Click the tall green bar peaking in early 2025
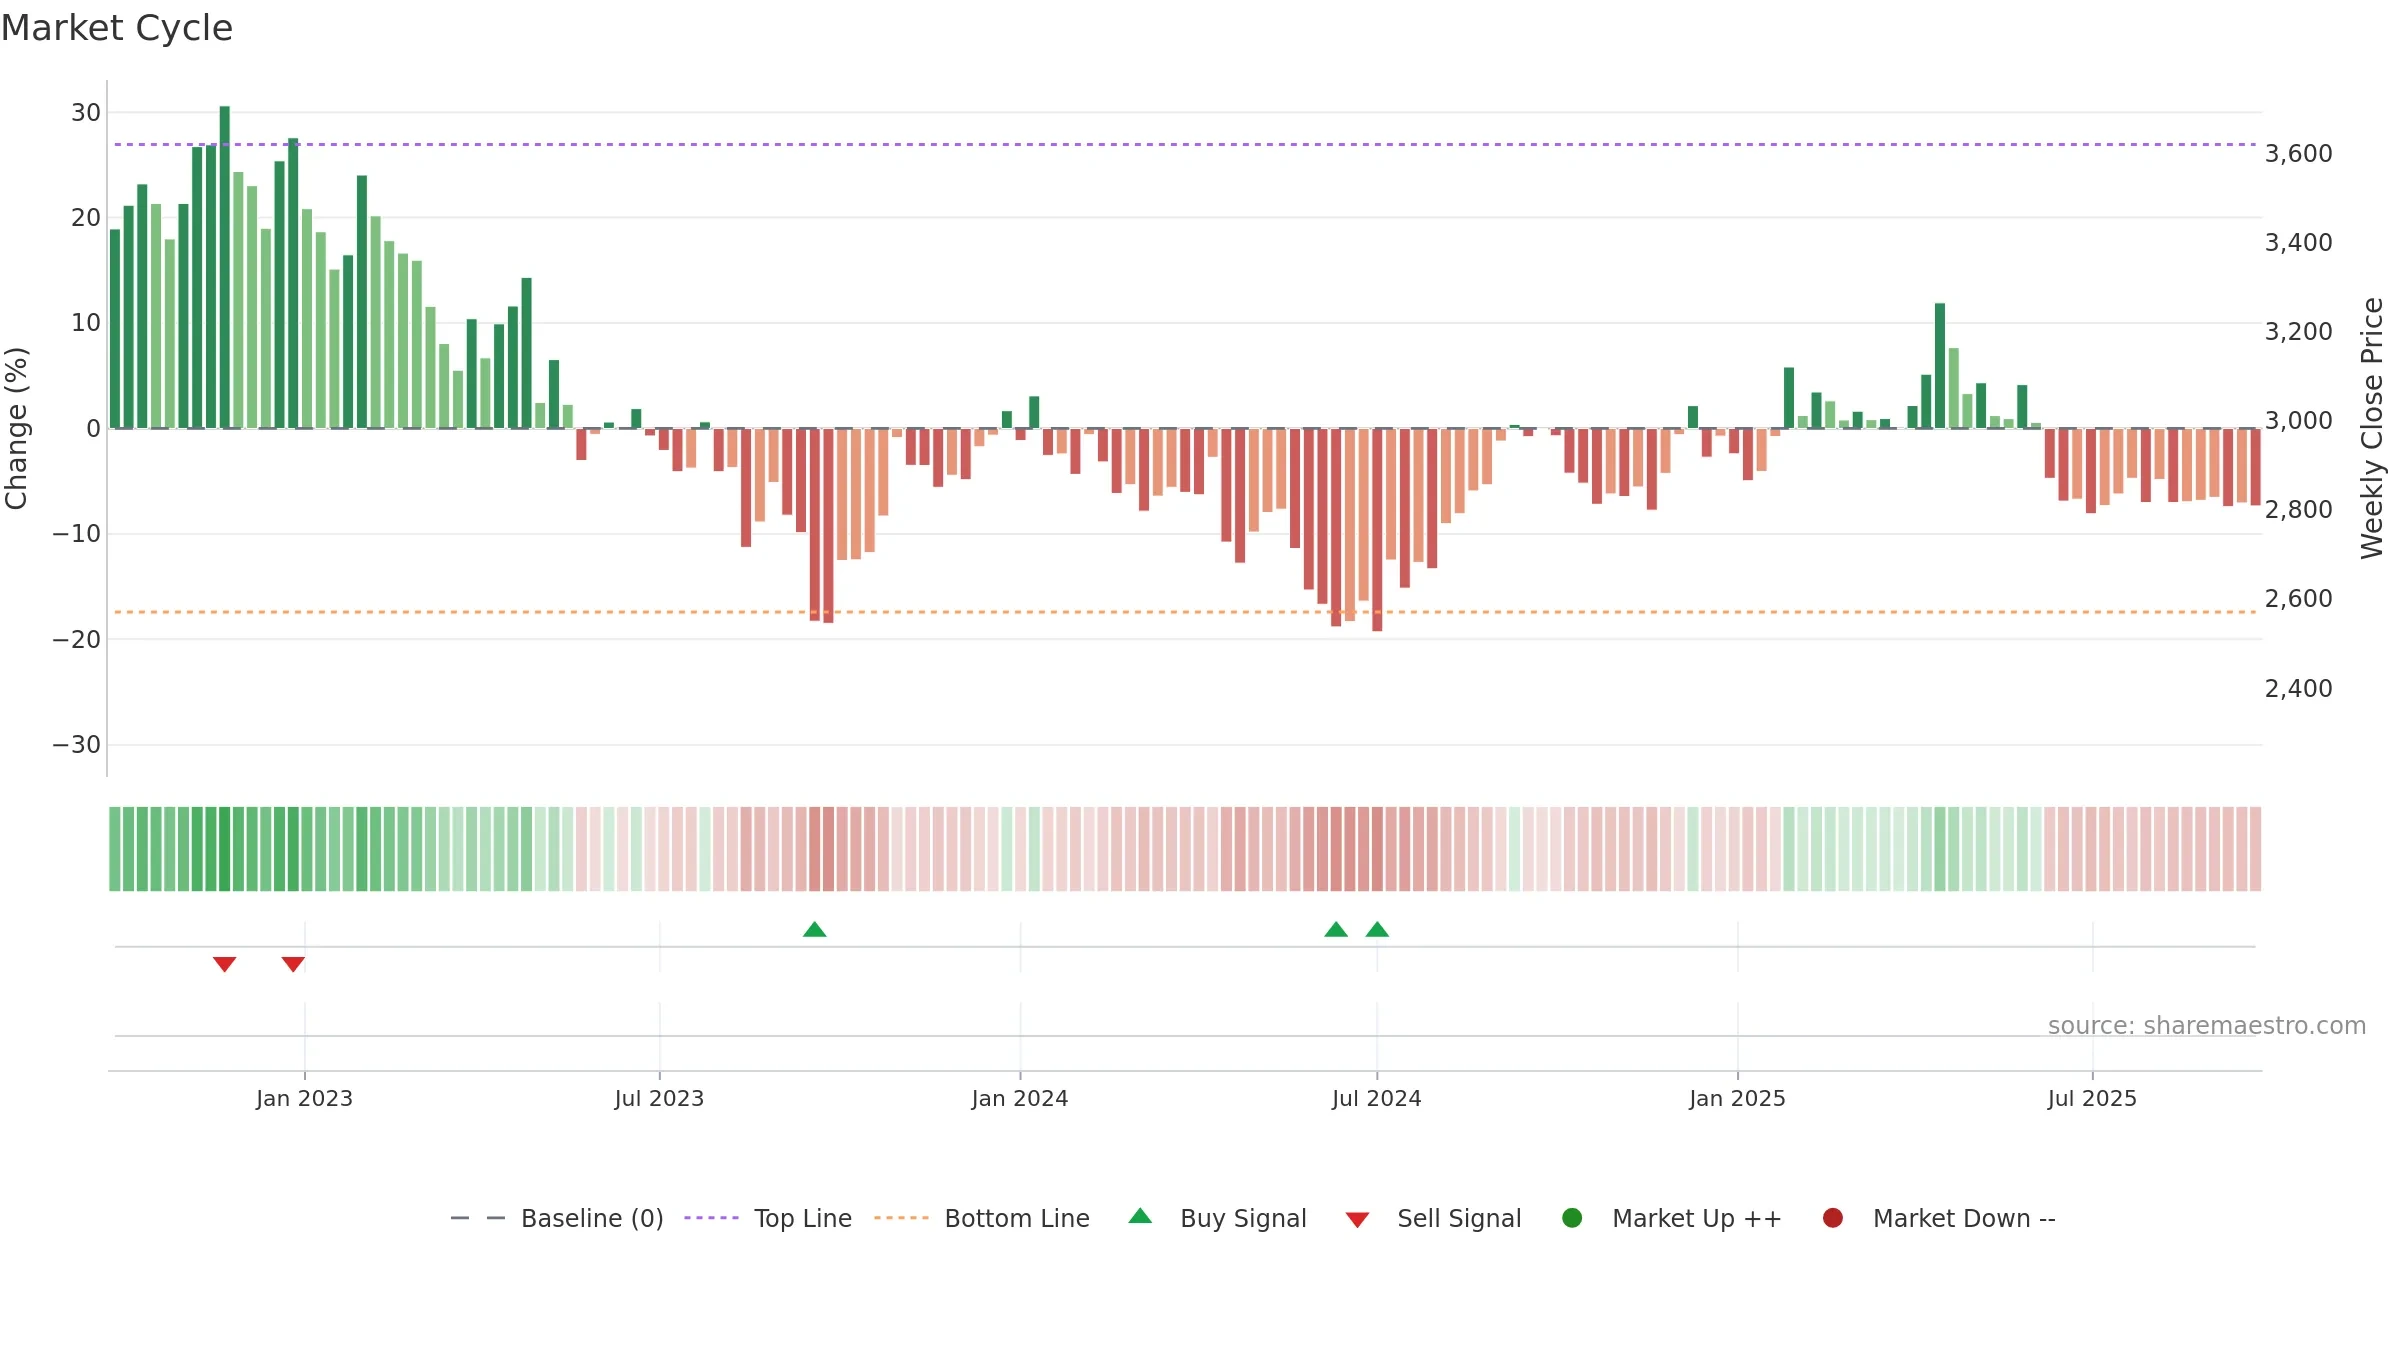Screen dimensions: 2400x1350 point(1940,366)
